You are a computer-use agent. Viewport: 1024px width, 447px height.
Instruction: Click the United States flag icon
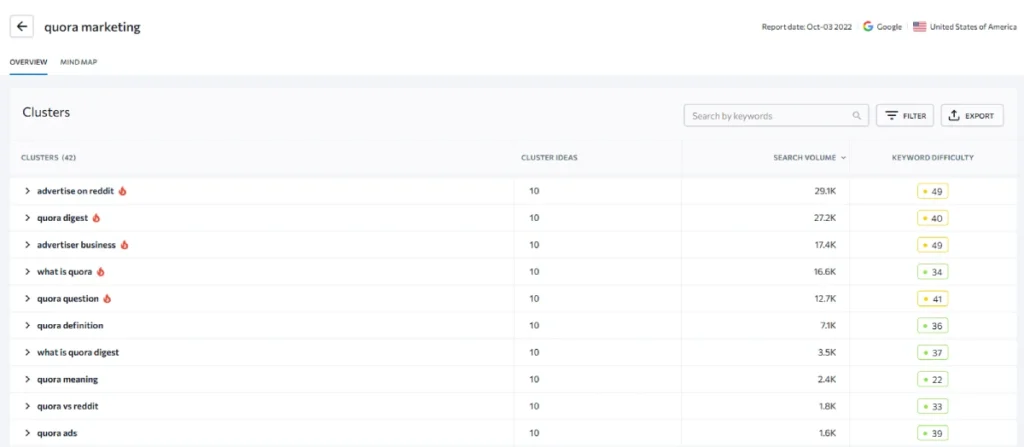point(920,27)
